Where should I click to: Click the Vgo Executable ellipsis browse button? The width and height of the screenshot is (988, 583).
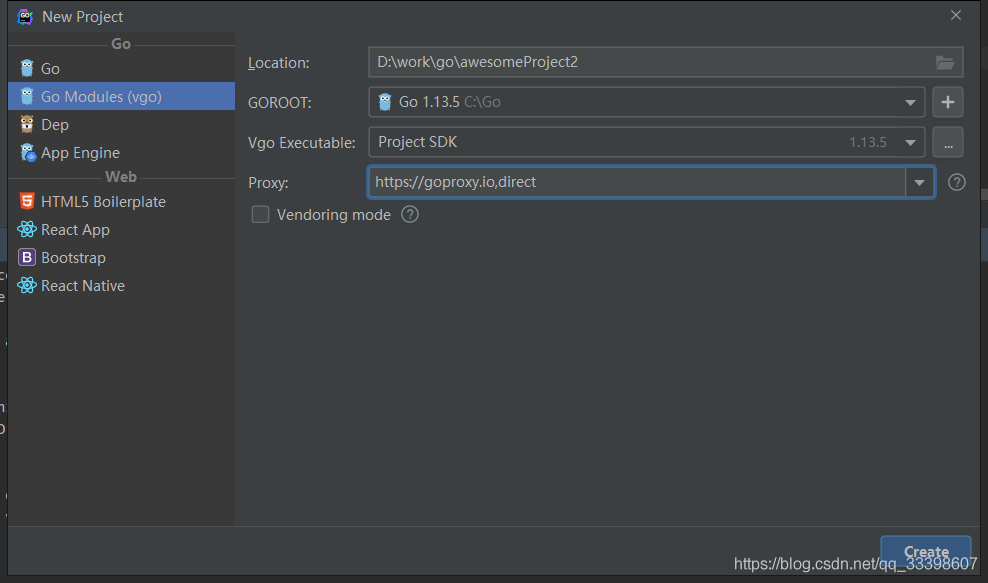pos(948,142)
